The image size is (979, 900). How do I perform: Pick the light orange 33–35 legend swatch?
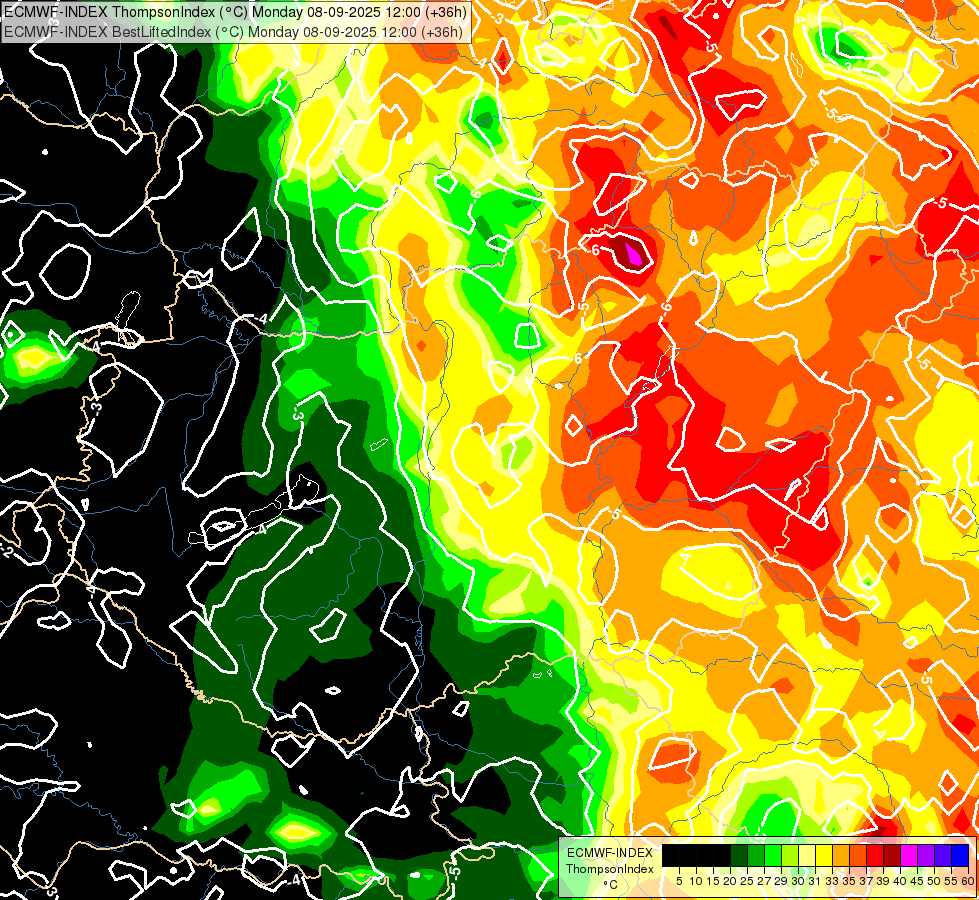coord(841,855)
